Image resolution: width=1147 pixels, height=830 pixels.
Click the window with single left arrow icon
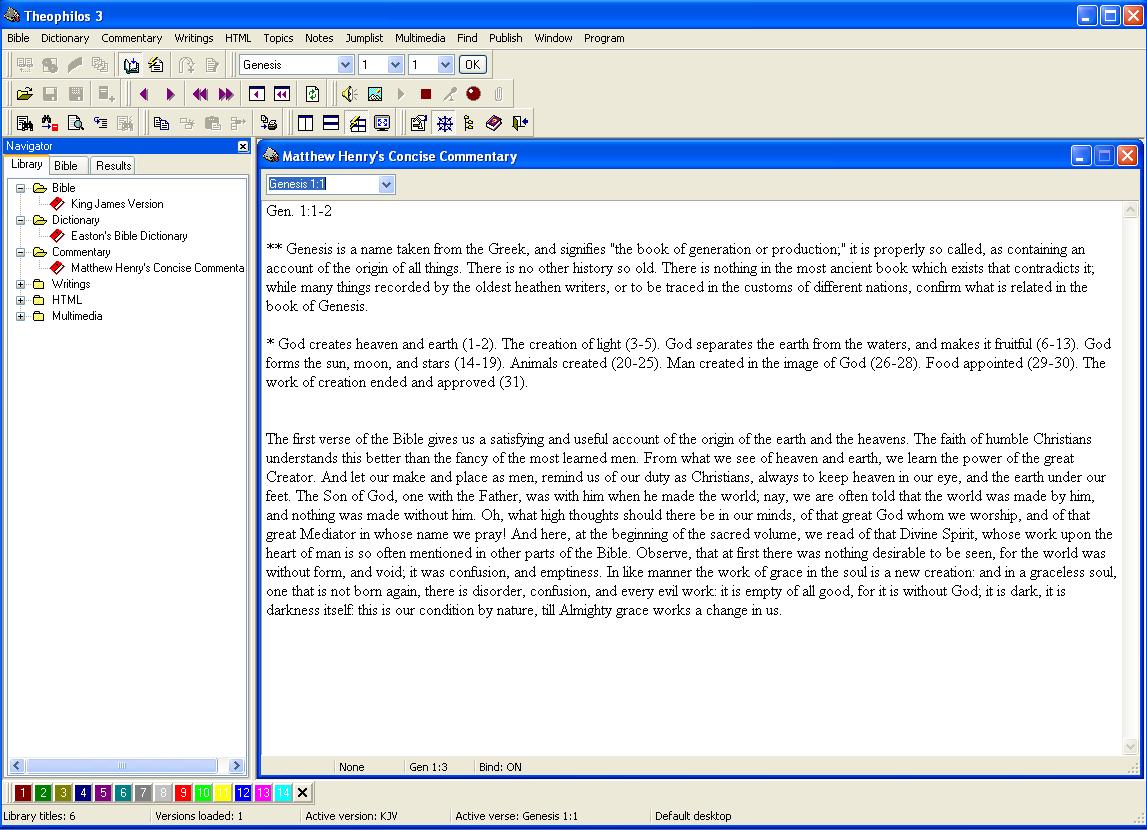pyautogui.click(x=257, y=94)
